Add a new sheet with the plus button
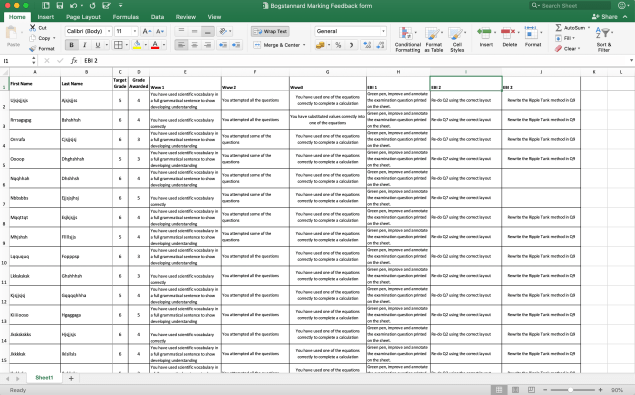This screenshot has width=635, height=395. 71,378
